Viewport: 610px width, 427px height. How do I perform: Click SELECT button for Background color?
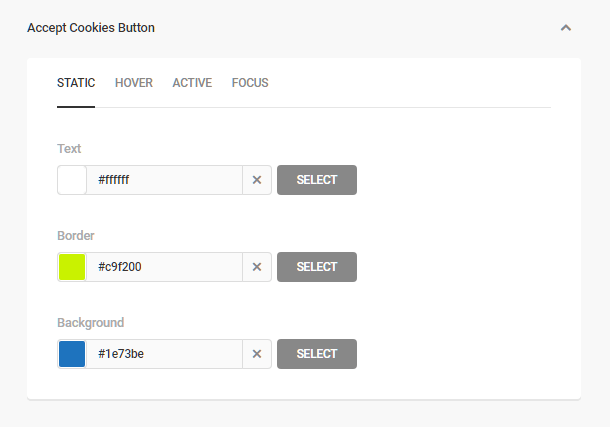[317, 354]
